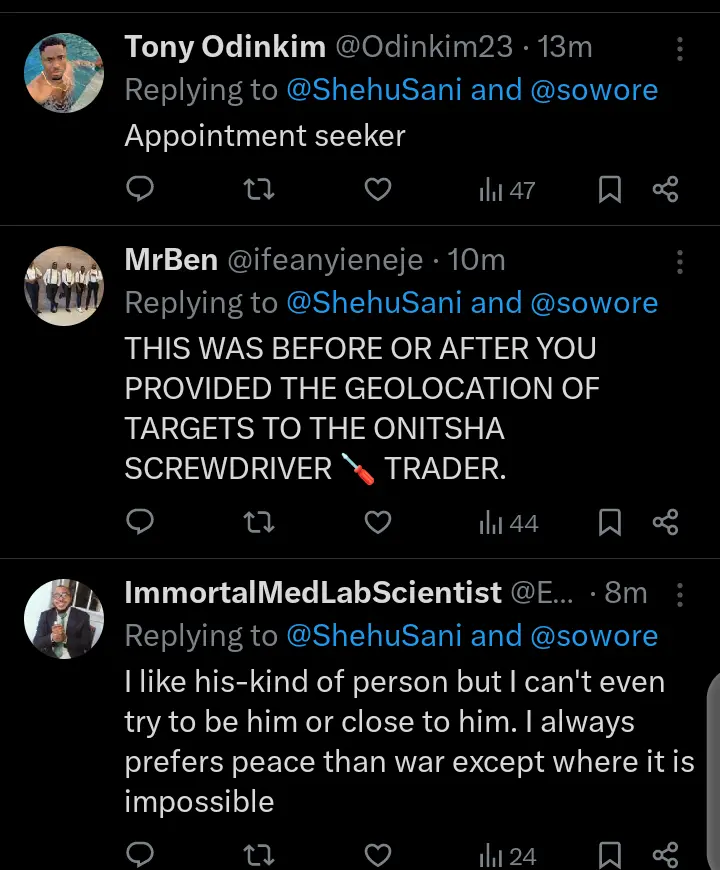Retweet Tony Odinkim's 'Appointment seeker' tweet
This screenshot has height=870, width=720.
tap(259, 189)
